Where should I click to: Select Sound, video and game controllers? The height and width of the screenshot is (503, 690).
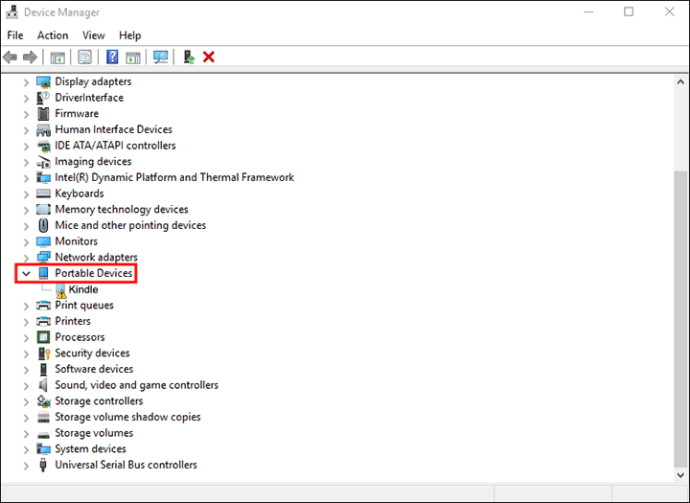136,385
